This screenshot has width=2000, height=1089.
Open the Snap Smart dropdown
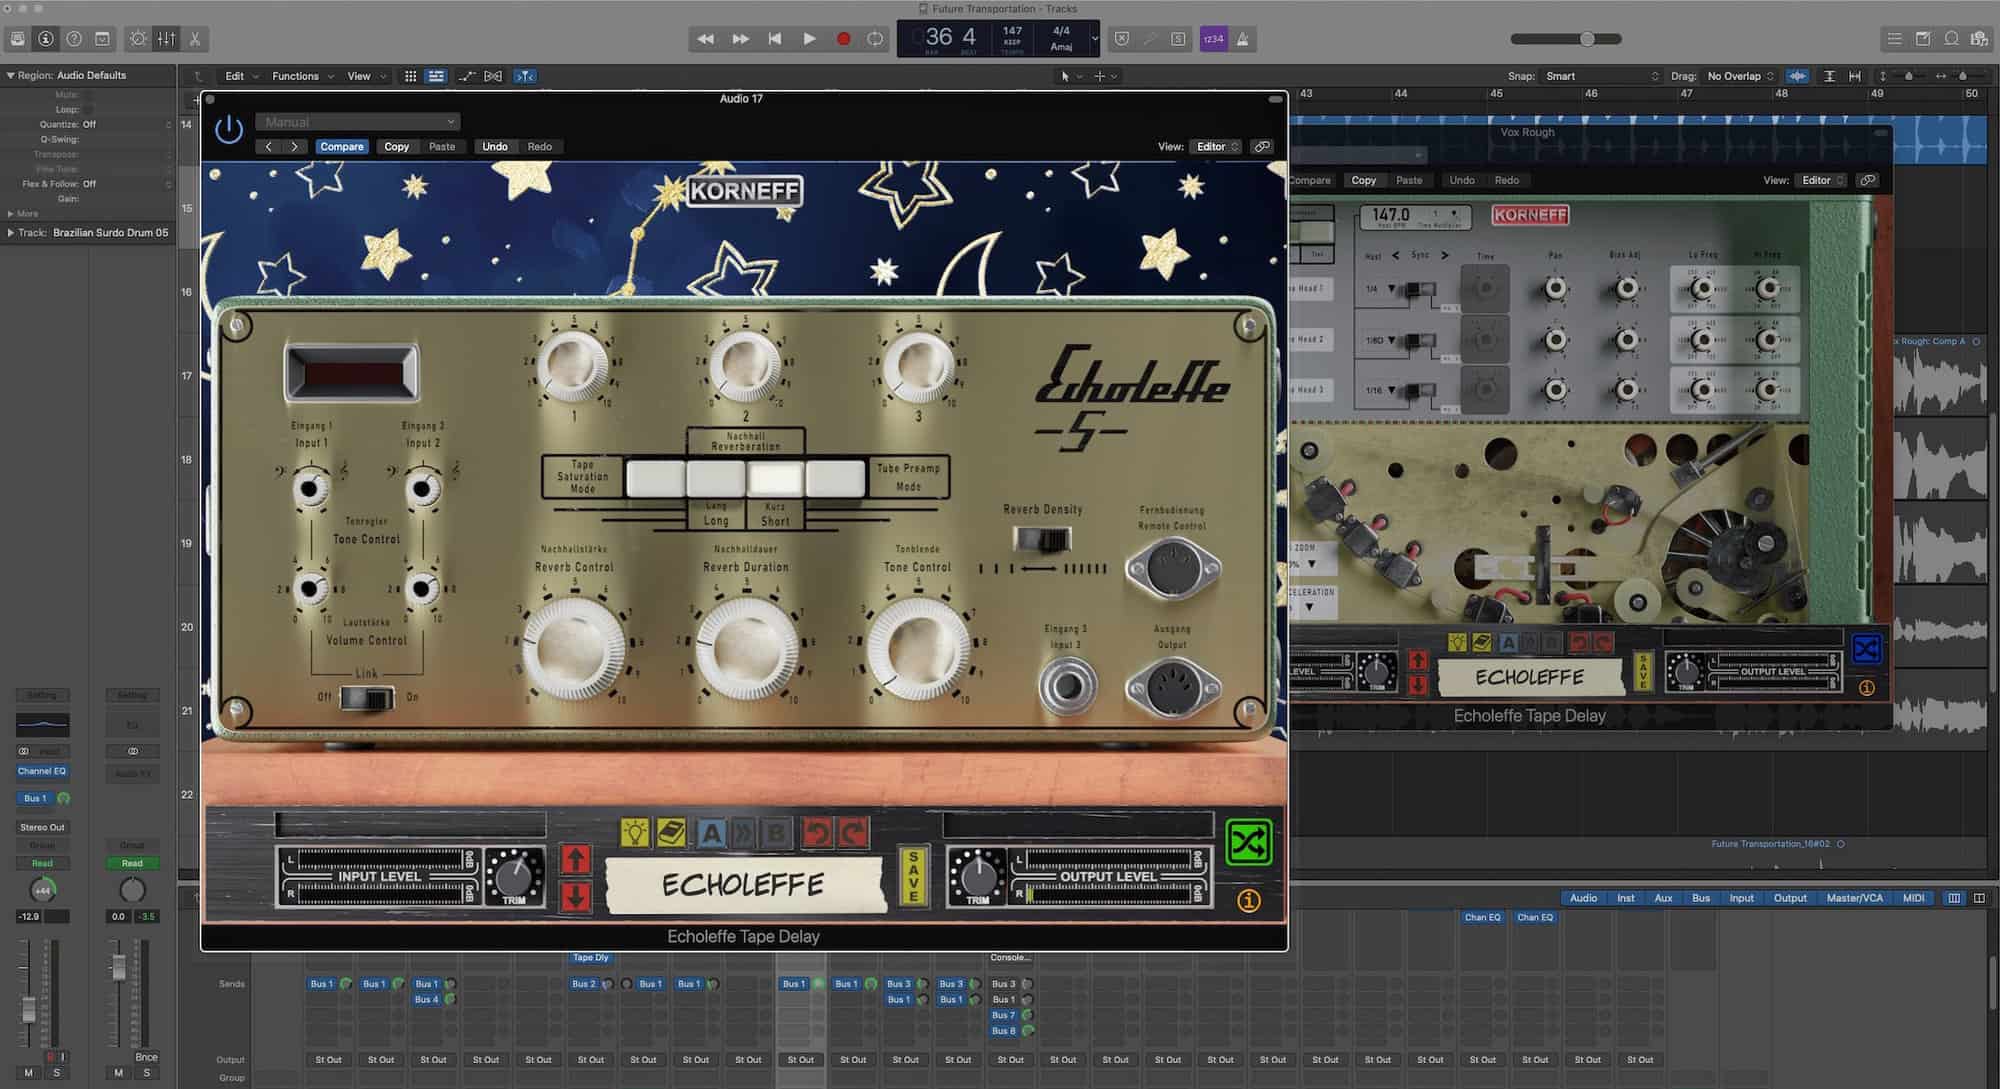point(1601,76)
